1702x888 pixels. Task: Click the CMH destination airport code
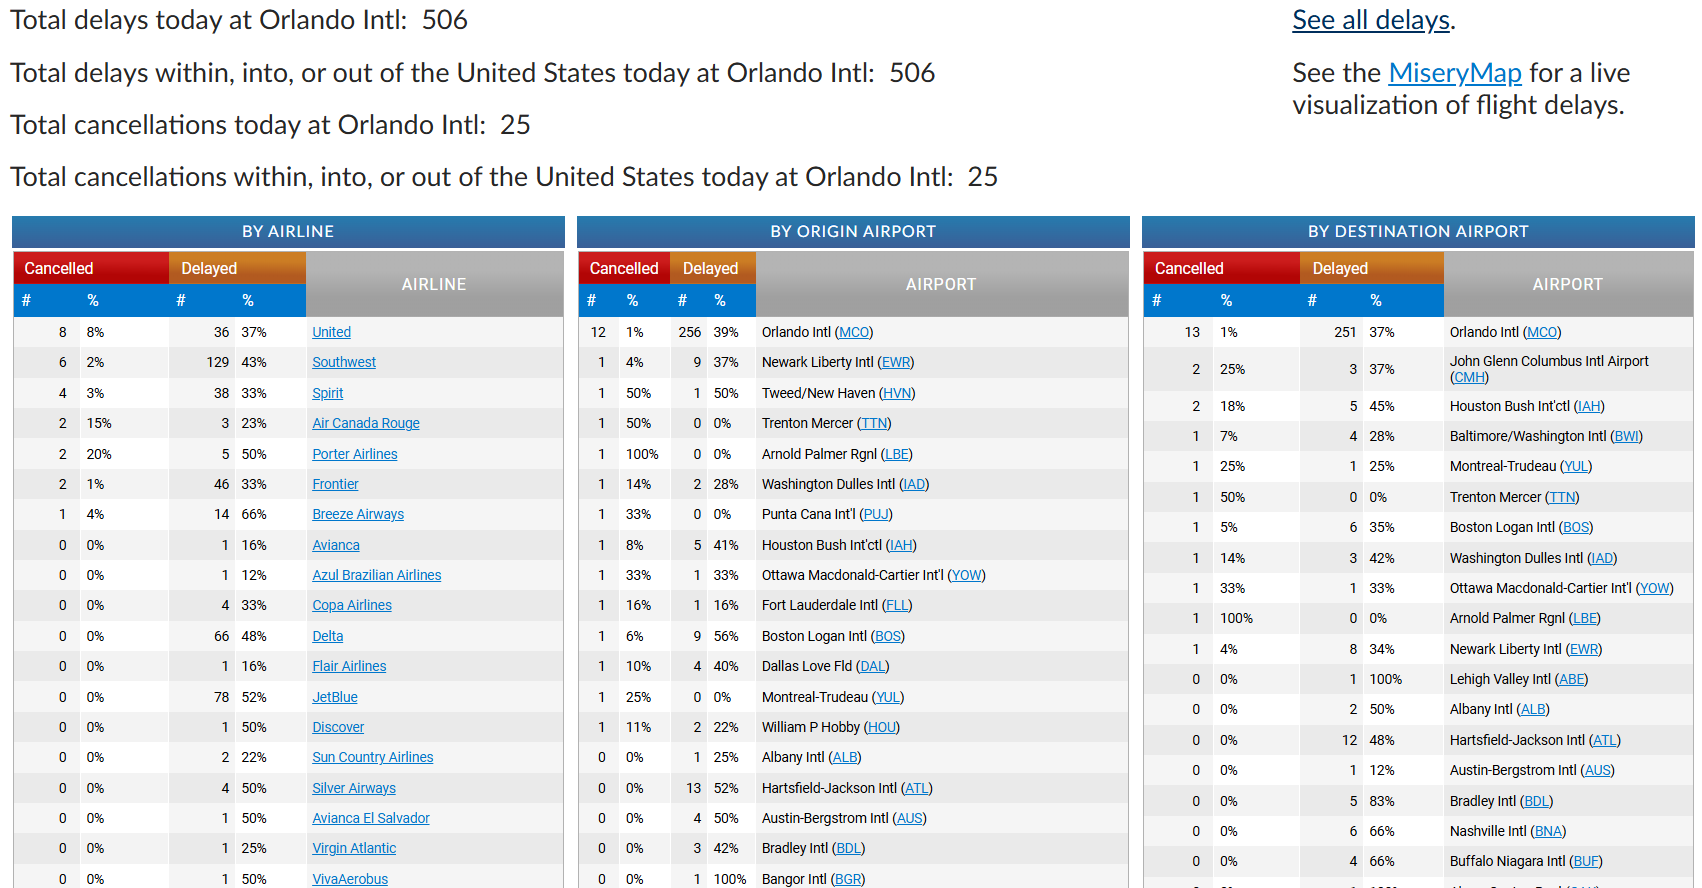(1469, 377)
